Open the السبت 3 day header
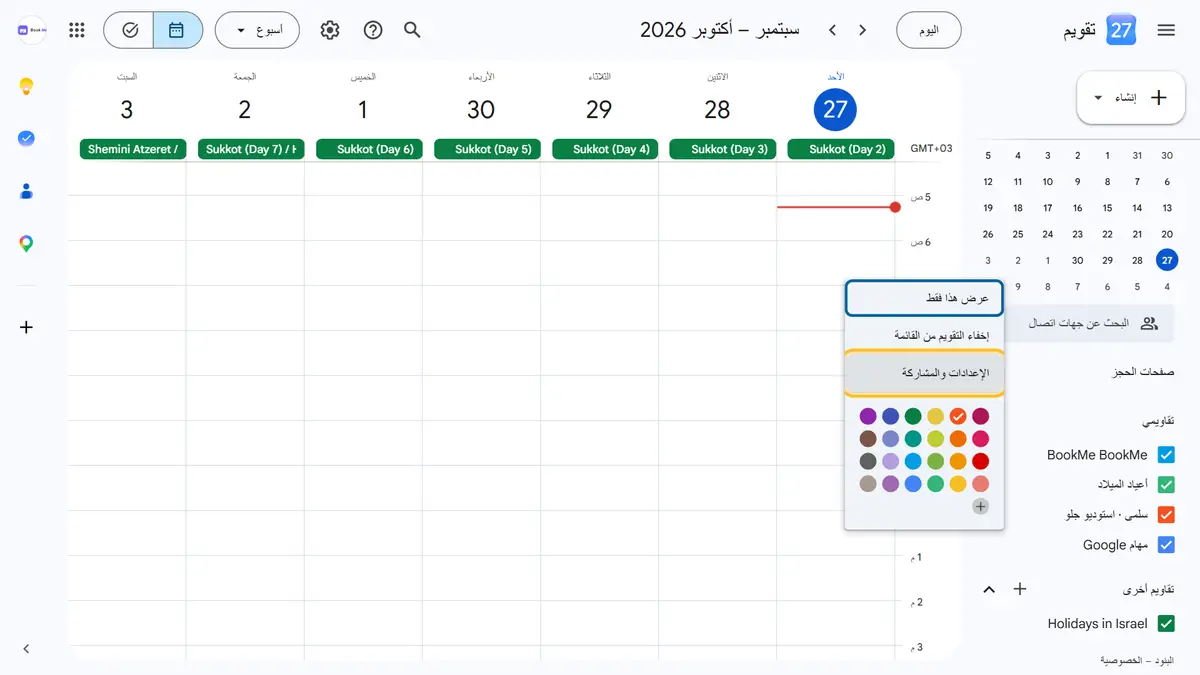Image resolution: width=1200 pixels, height=675 pixels. coord(127,109)
